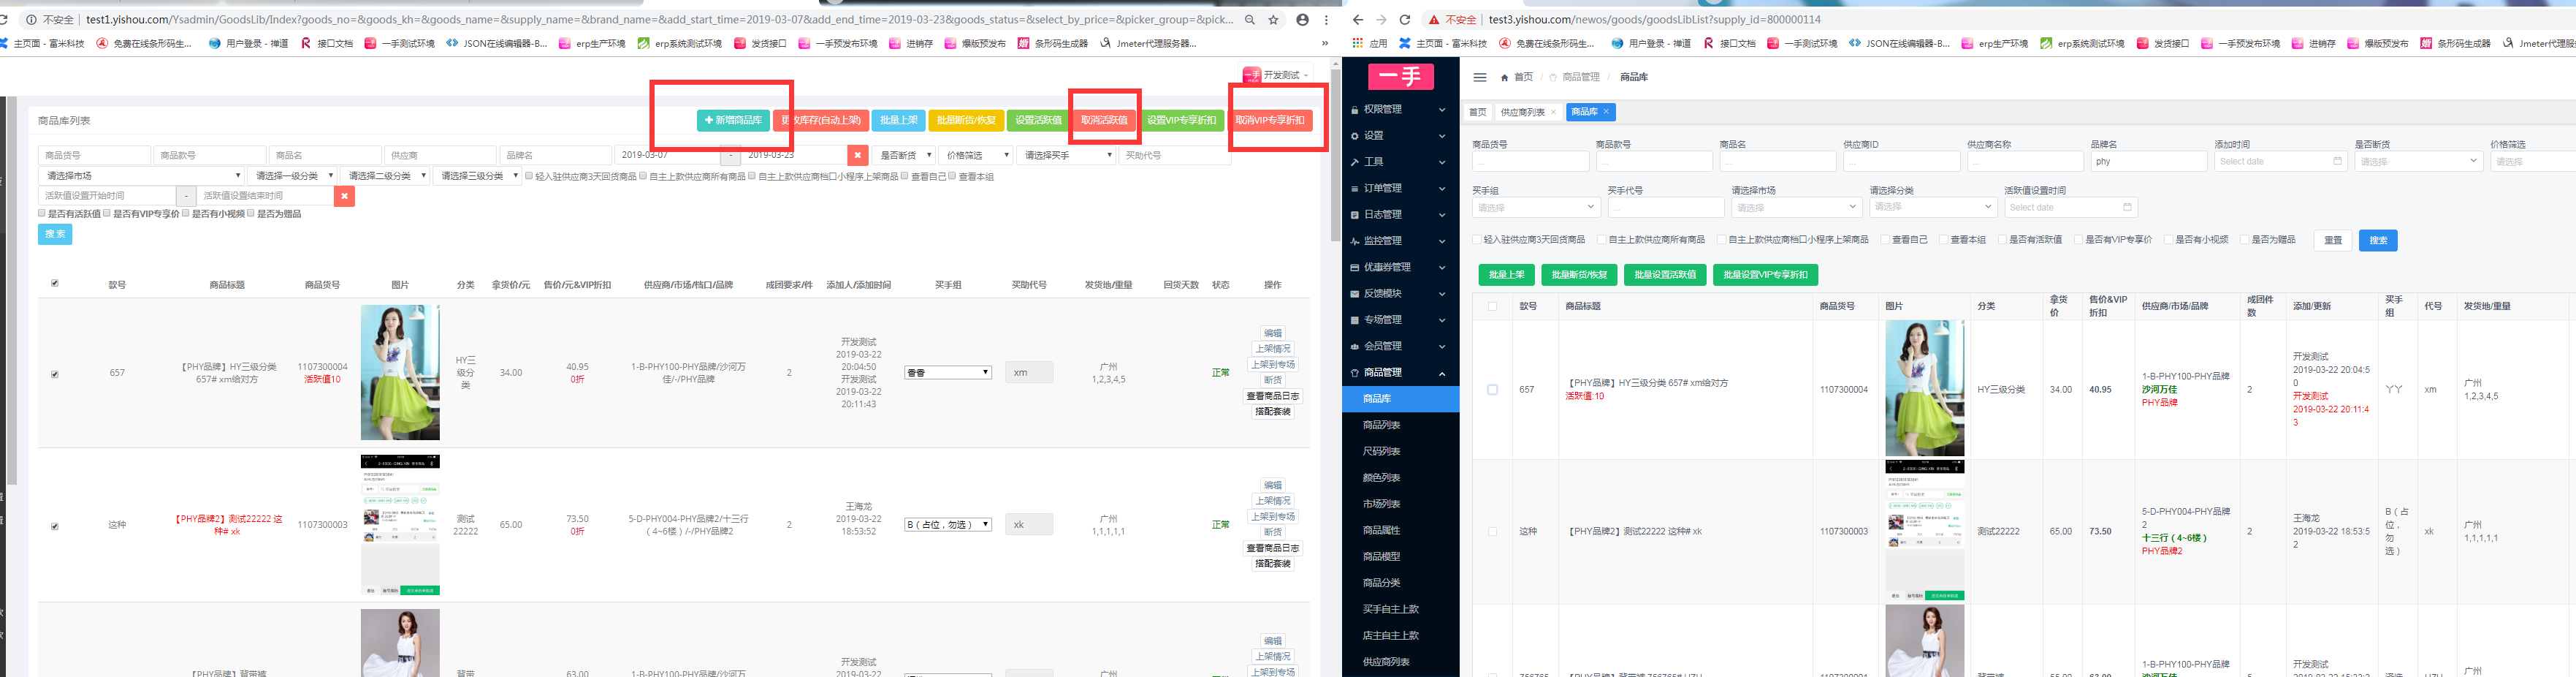Close the 供应商列表 tab with its X

[1553, 112]
